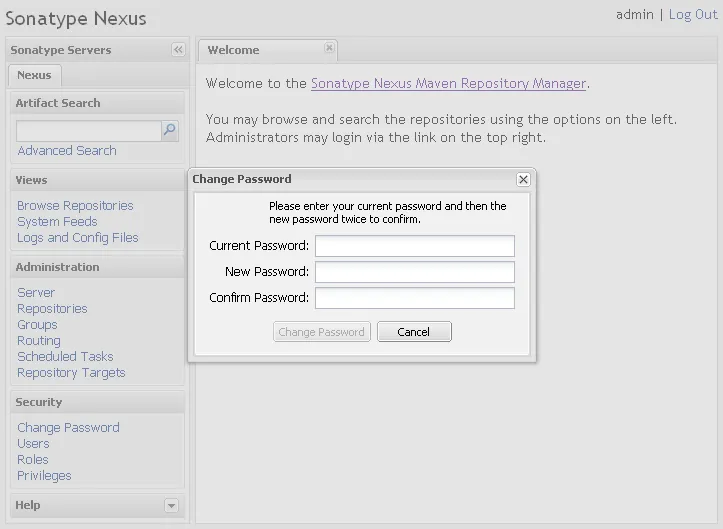Image resolution: width=723 pixels, height=529 pixels.
Task: Close the Welcome tab
Action: click(x=329, y=48)
